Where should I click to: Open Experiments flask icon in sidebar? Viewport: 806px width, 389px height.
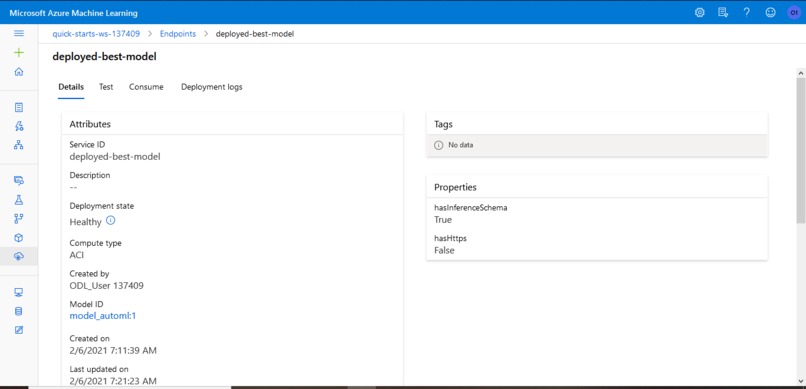click(x=19, y=199)
